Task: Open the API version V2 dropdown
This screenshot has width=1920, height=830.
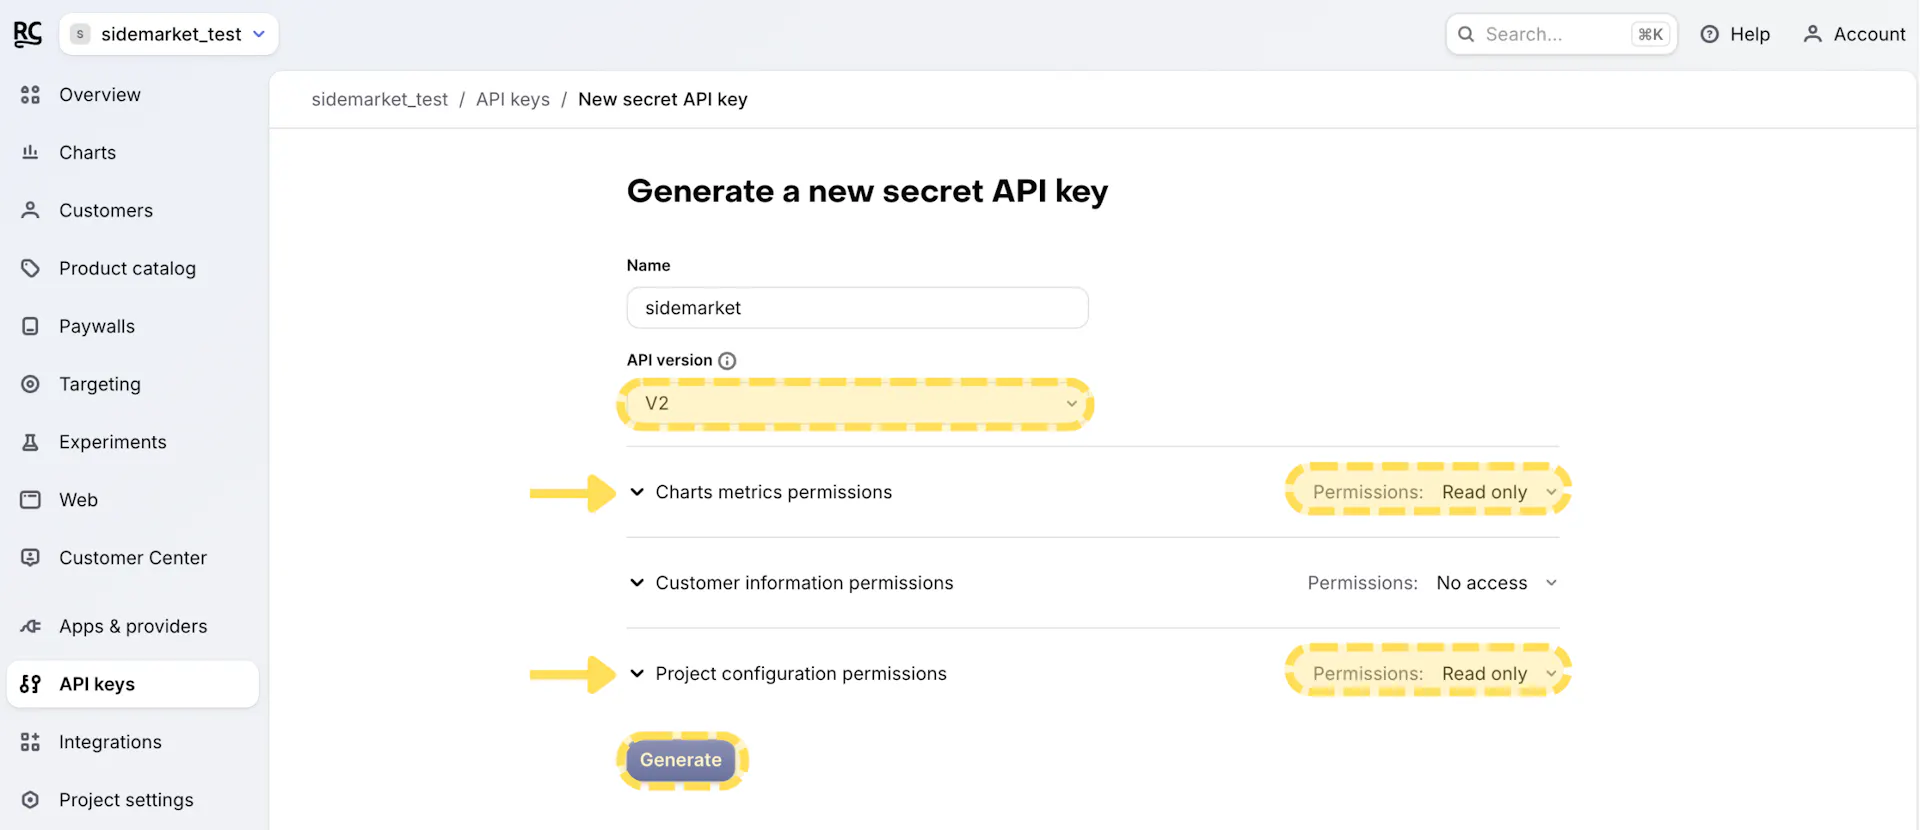Action: [857, 404]
